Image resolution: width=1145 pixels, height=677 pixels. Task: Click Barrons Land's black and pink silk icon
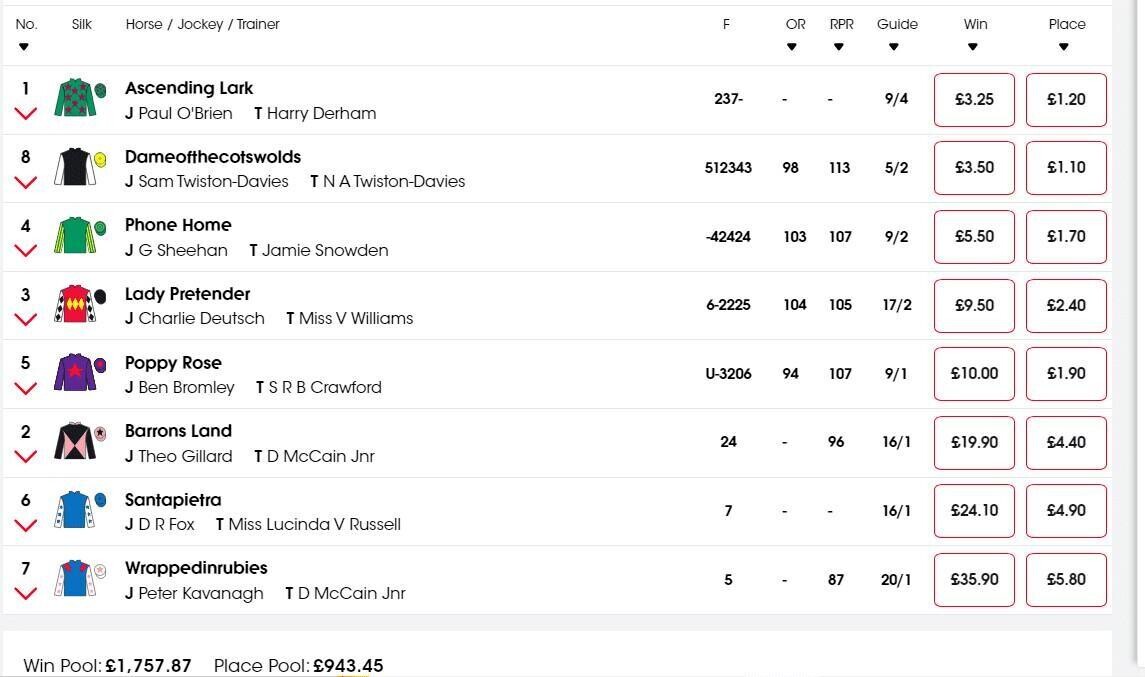tap(80, 441)
